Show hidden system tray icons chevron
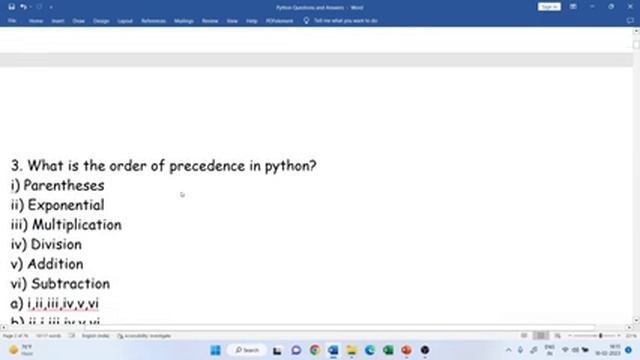This screenshot has height=360, width=640. tap(509, 350)
